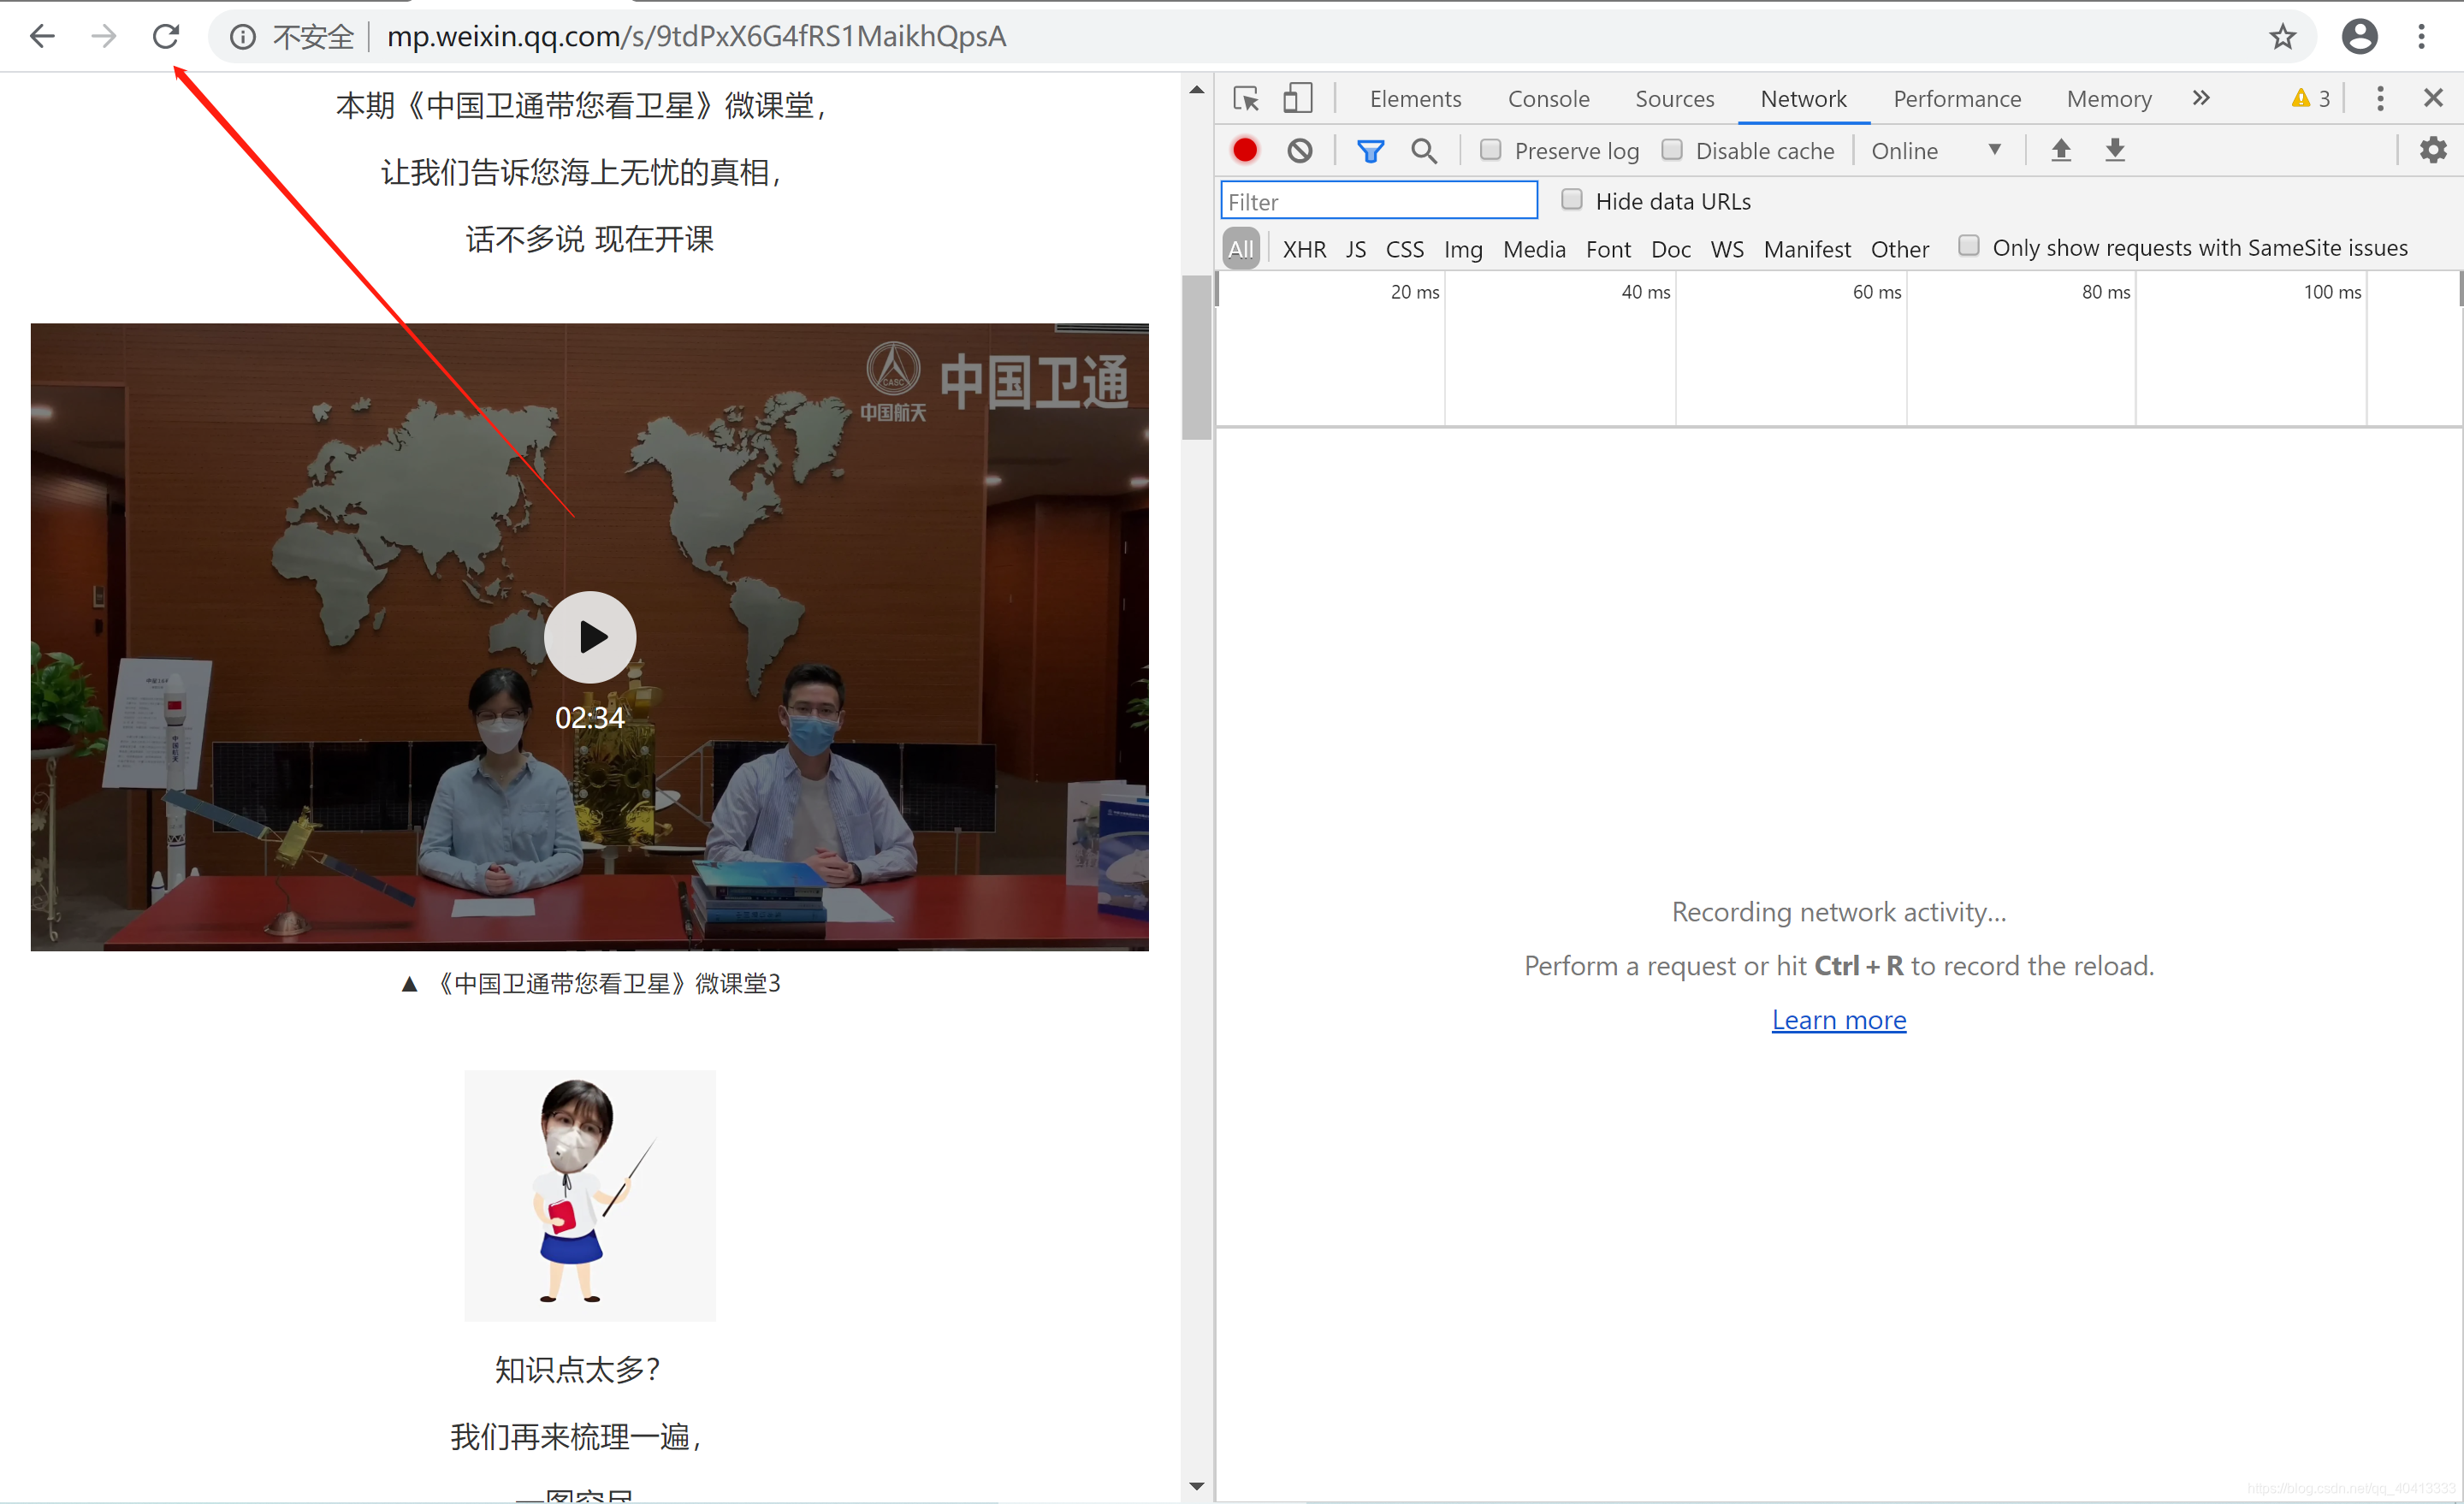Click the record network log button

tap(1245, 150)
